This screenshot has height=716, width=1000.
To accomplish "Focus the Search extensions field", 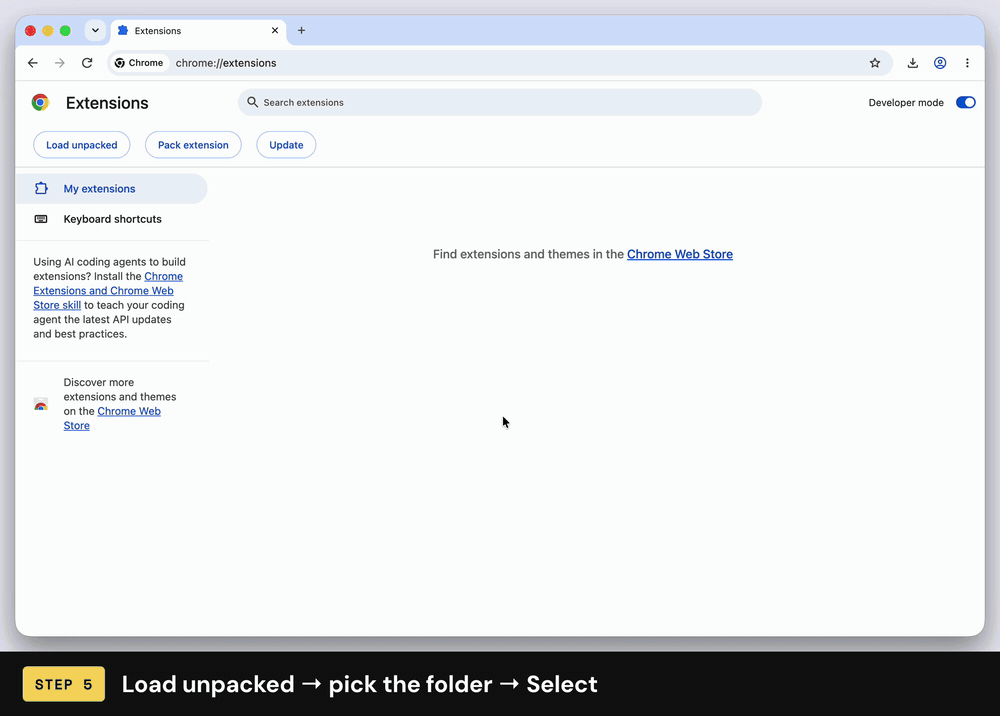I will click(500, 103).
